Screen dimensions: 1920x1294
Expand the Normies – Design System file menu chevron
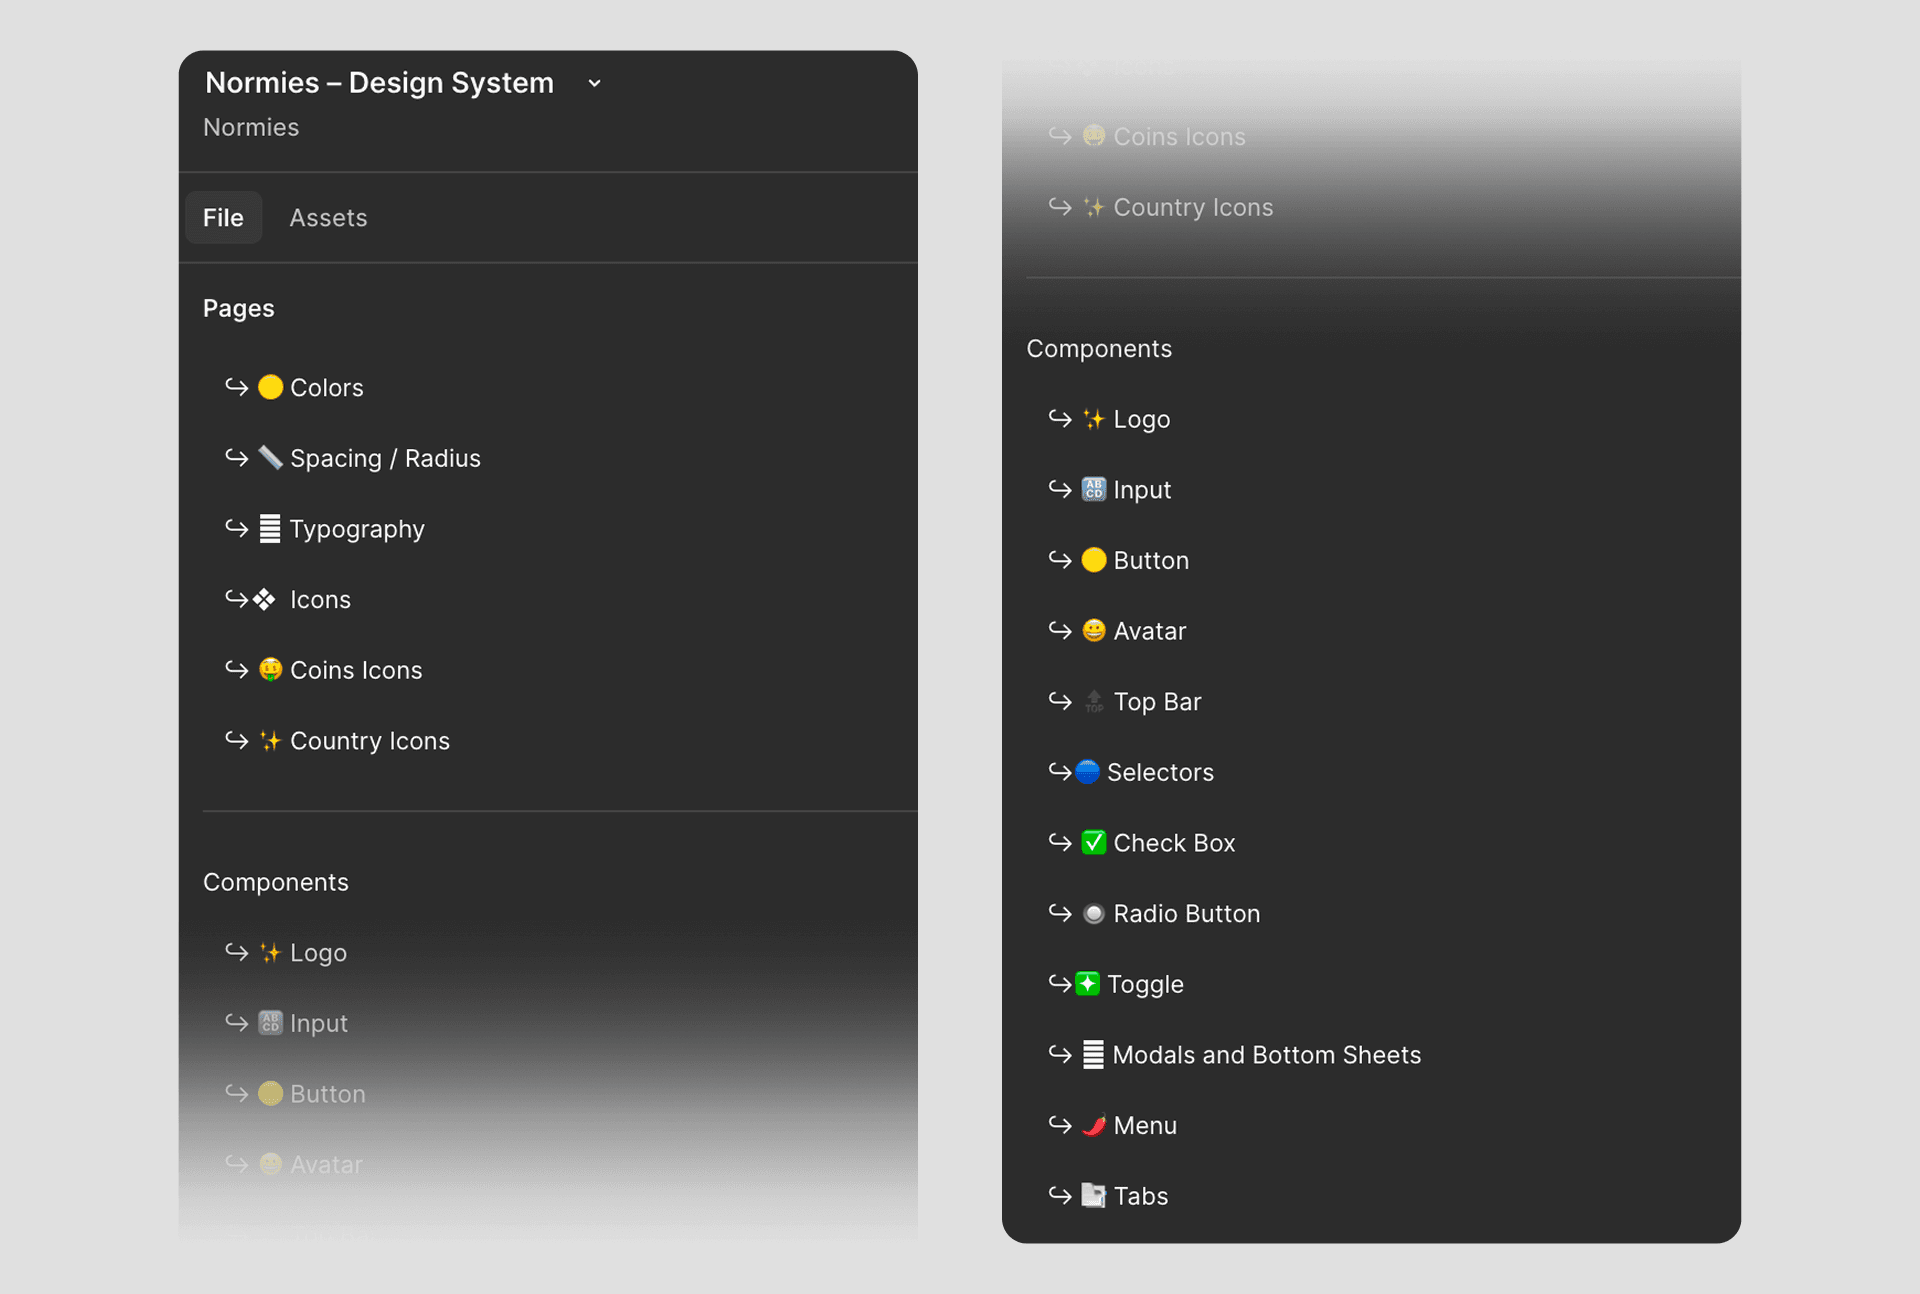pyautogui.click(x=595, y=83)
